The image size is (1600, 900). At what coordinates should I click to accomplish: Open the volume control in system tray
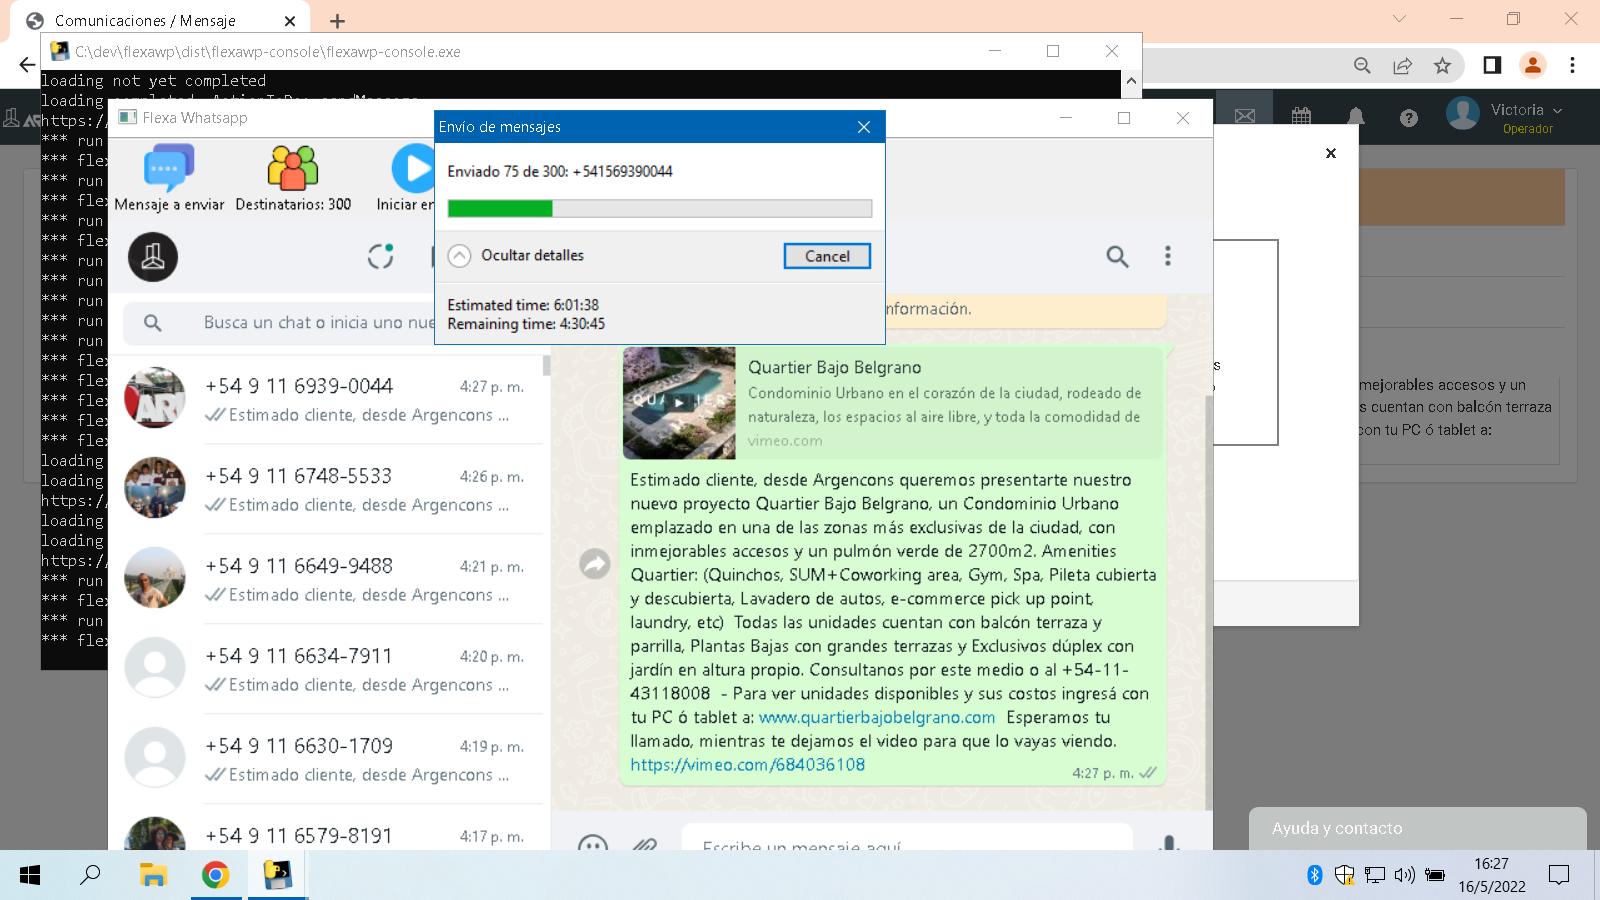tap(1404, 876)
